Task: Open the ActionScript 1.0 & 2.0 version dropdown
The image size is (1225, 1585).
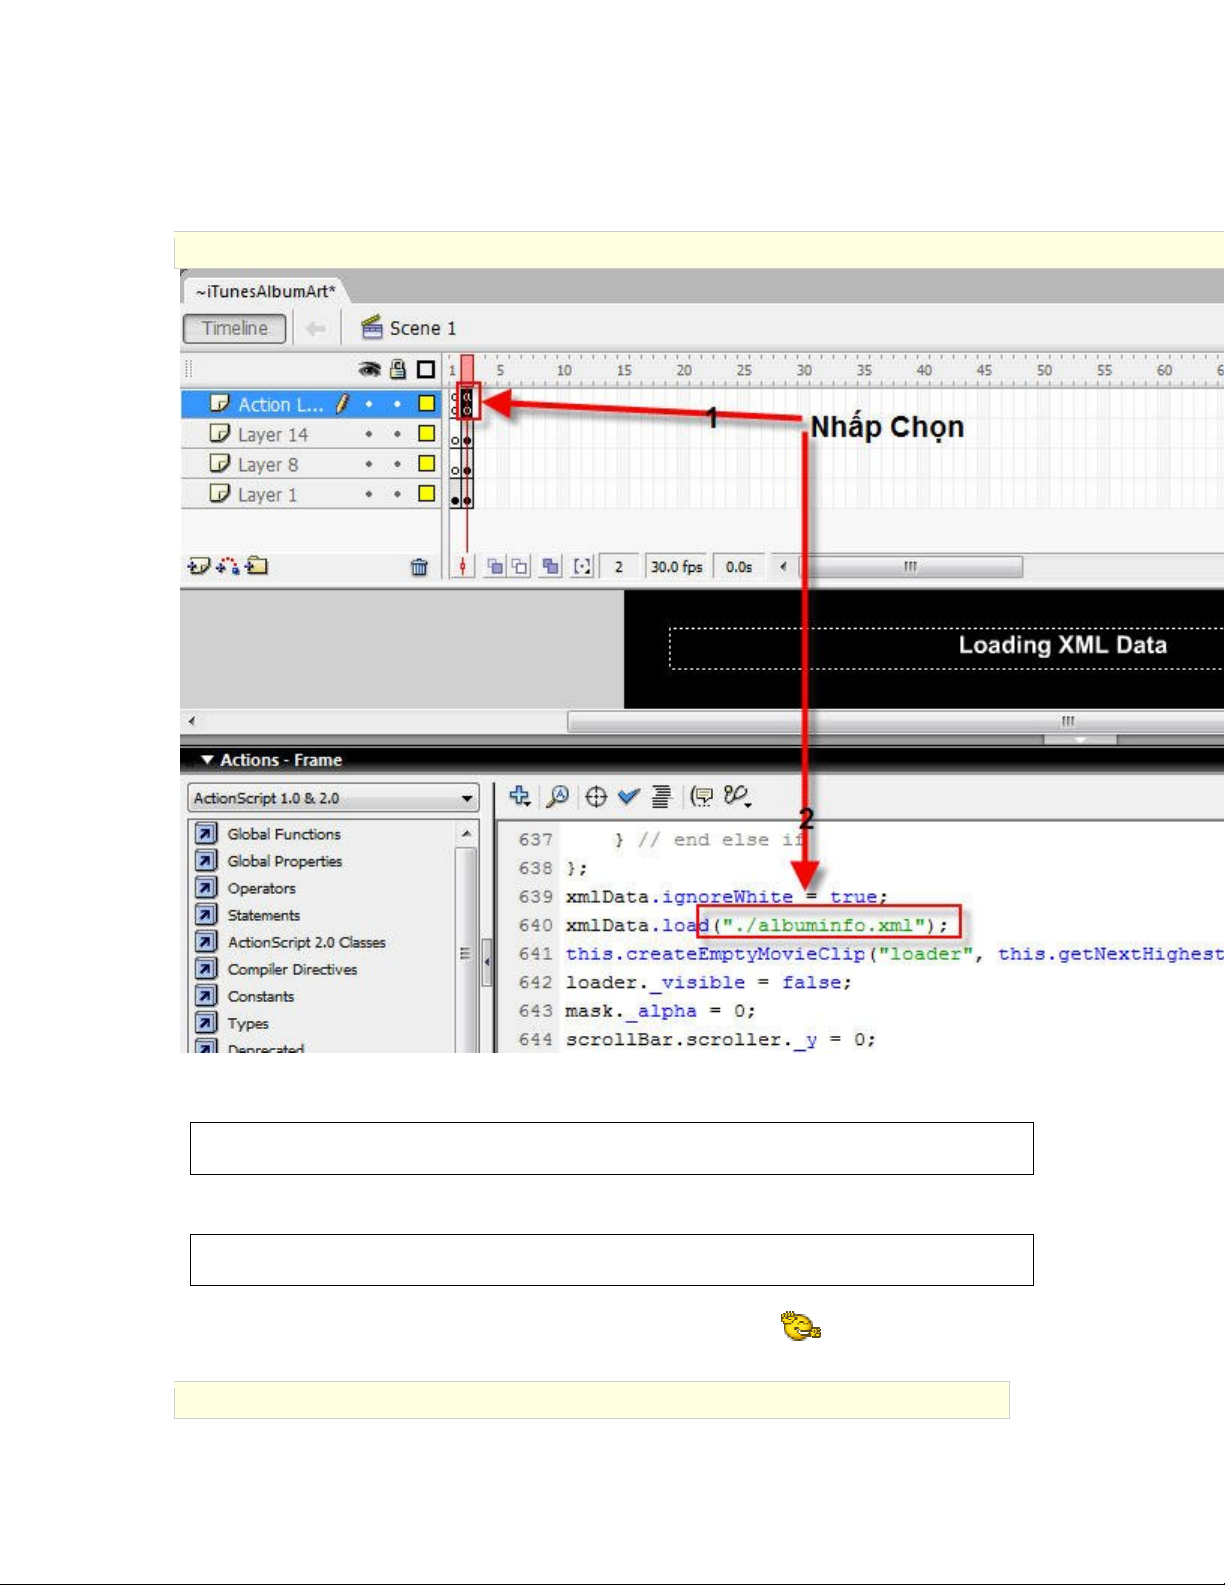Action: click(x=333, y=798)
